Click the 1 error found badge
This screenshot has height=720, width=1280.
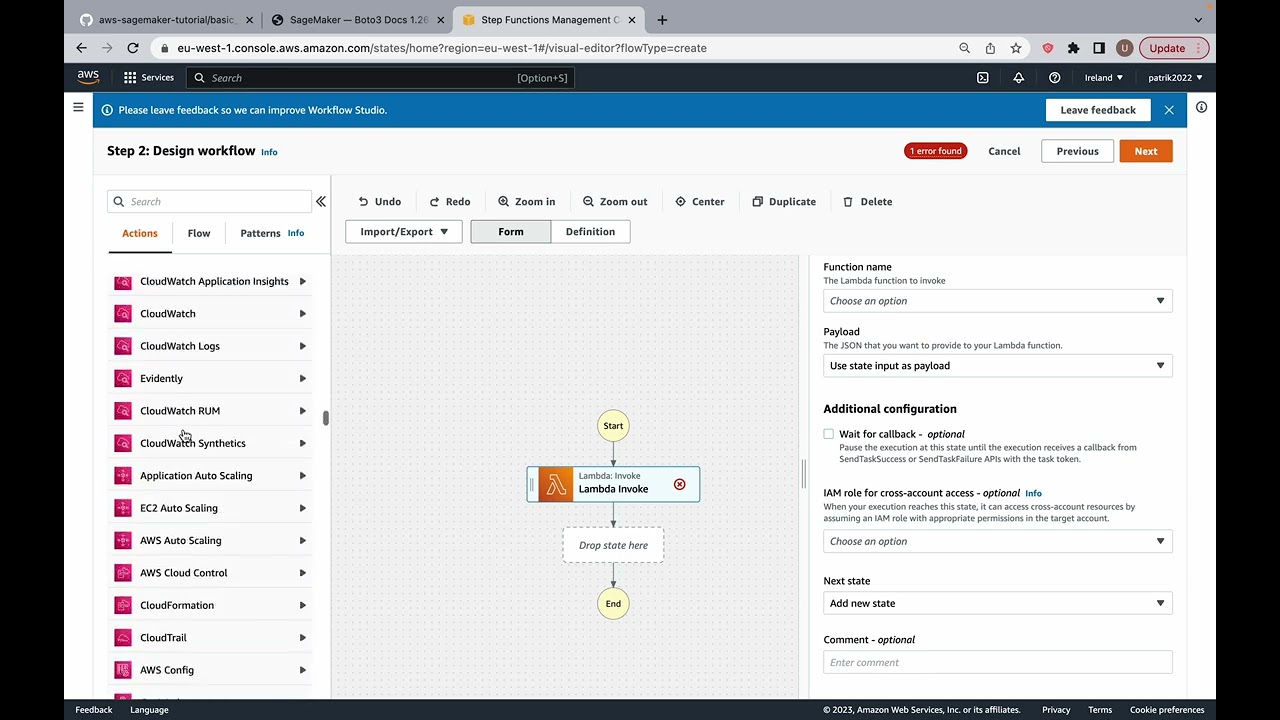pos(936,151)
